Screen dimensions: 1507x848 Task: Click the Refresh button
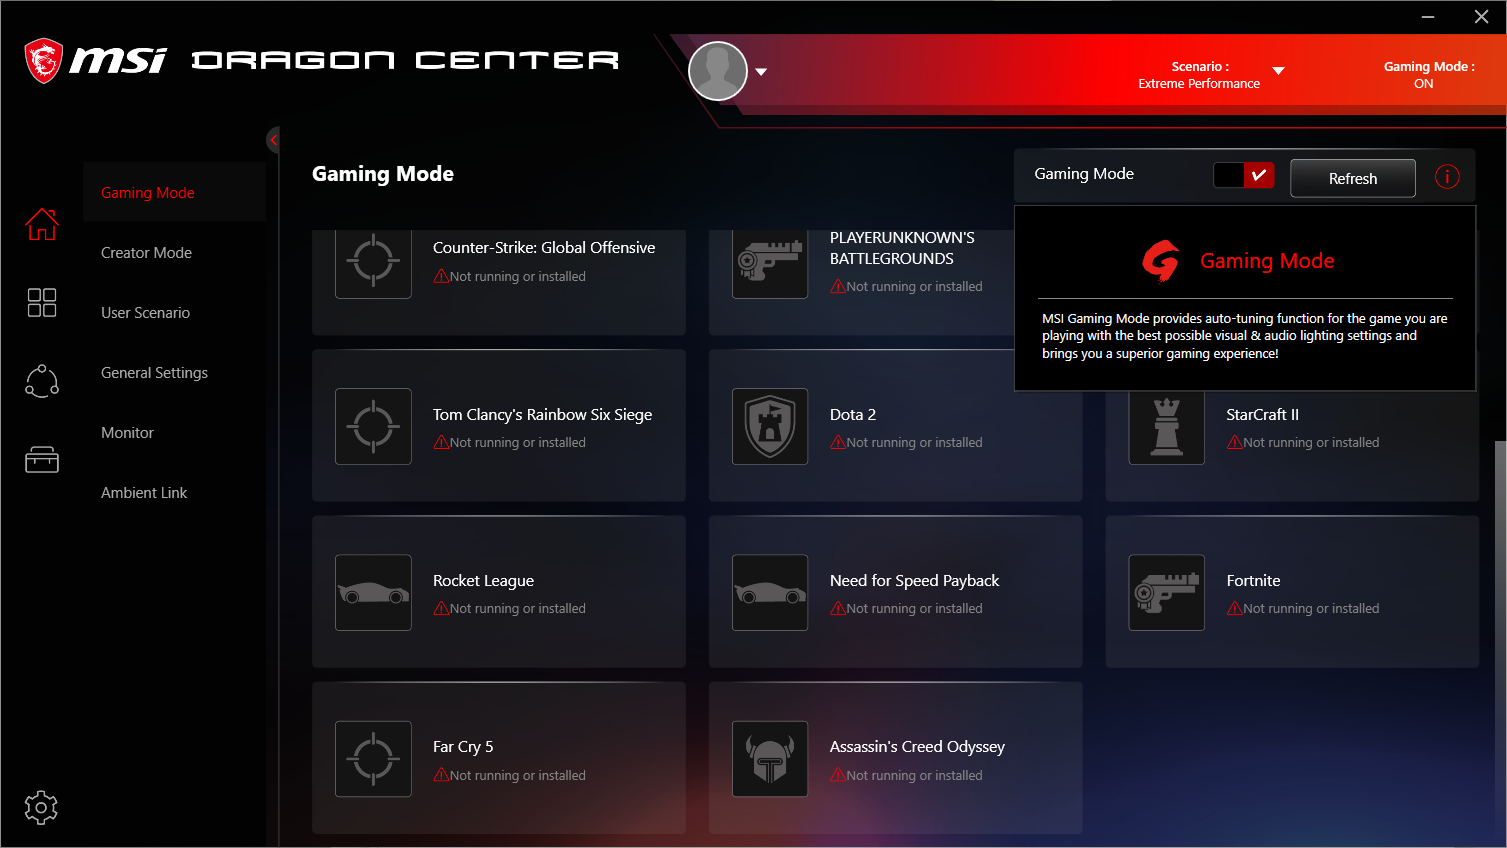[1353, 178]
